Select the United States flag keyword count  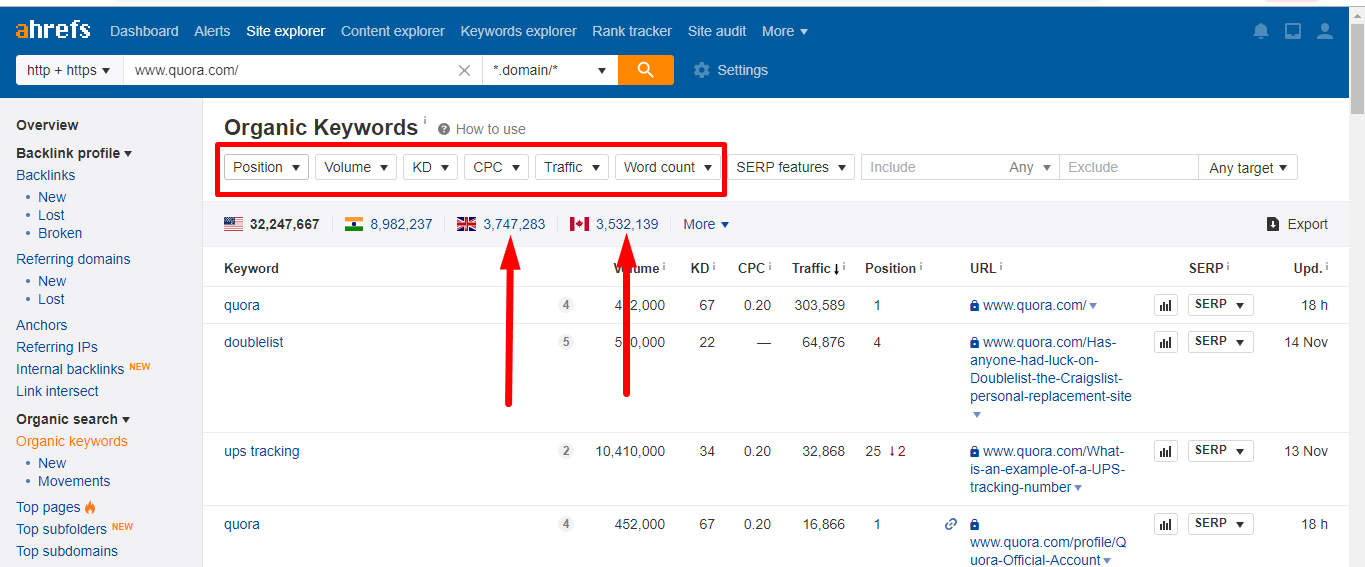coord(272,224)
